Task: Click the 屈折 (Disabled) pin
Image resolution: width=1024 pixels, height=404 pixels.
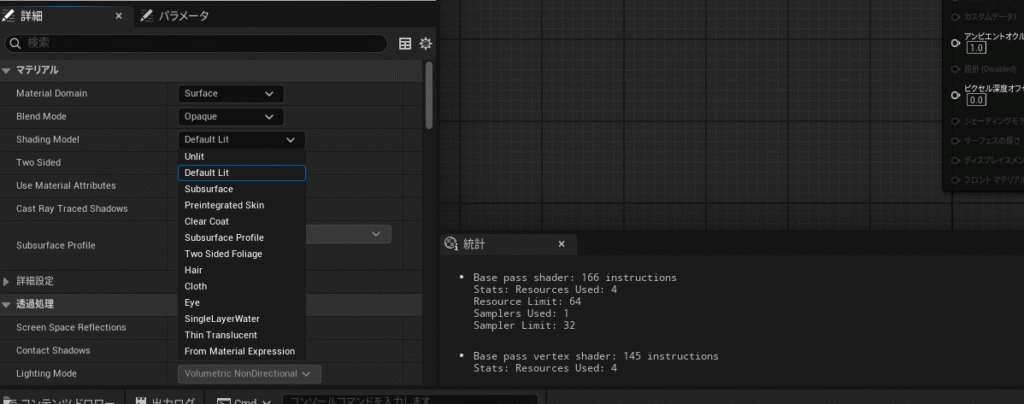Action: click(x=955, y=69)
